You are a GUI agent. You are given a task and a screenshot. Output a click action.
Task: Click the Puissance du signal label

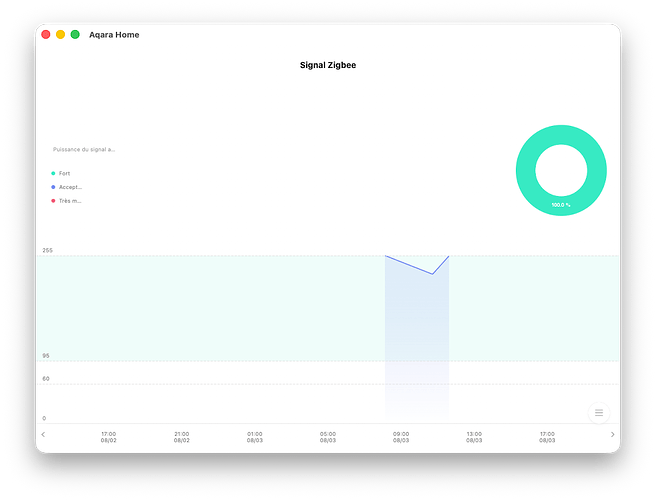(x=84, y=150)
